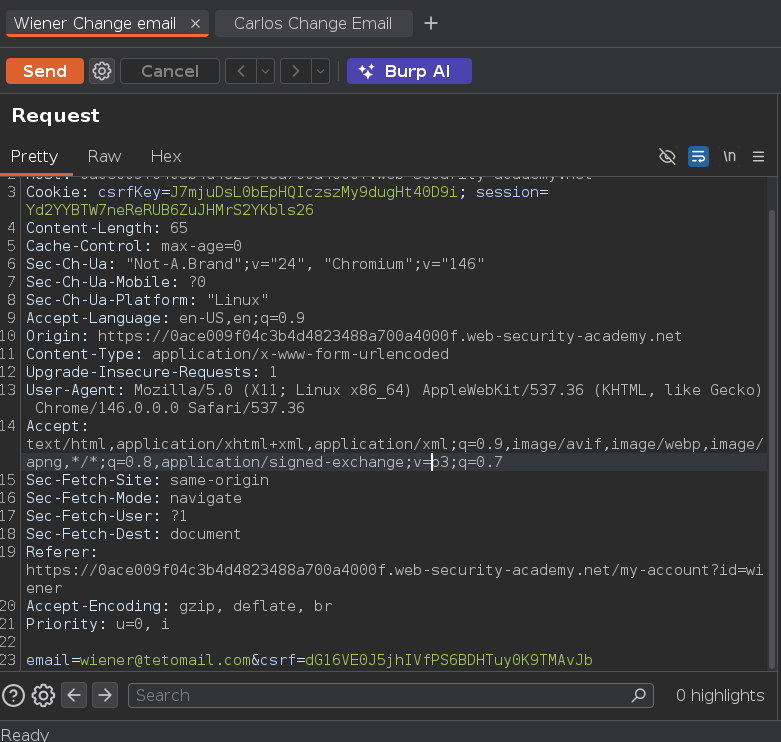
Task: Switch to Wiener Change email tab
Action: click(95, 23)
